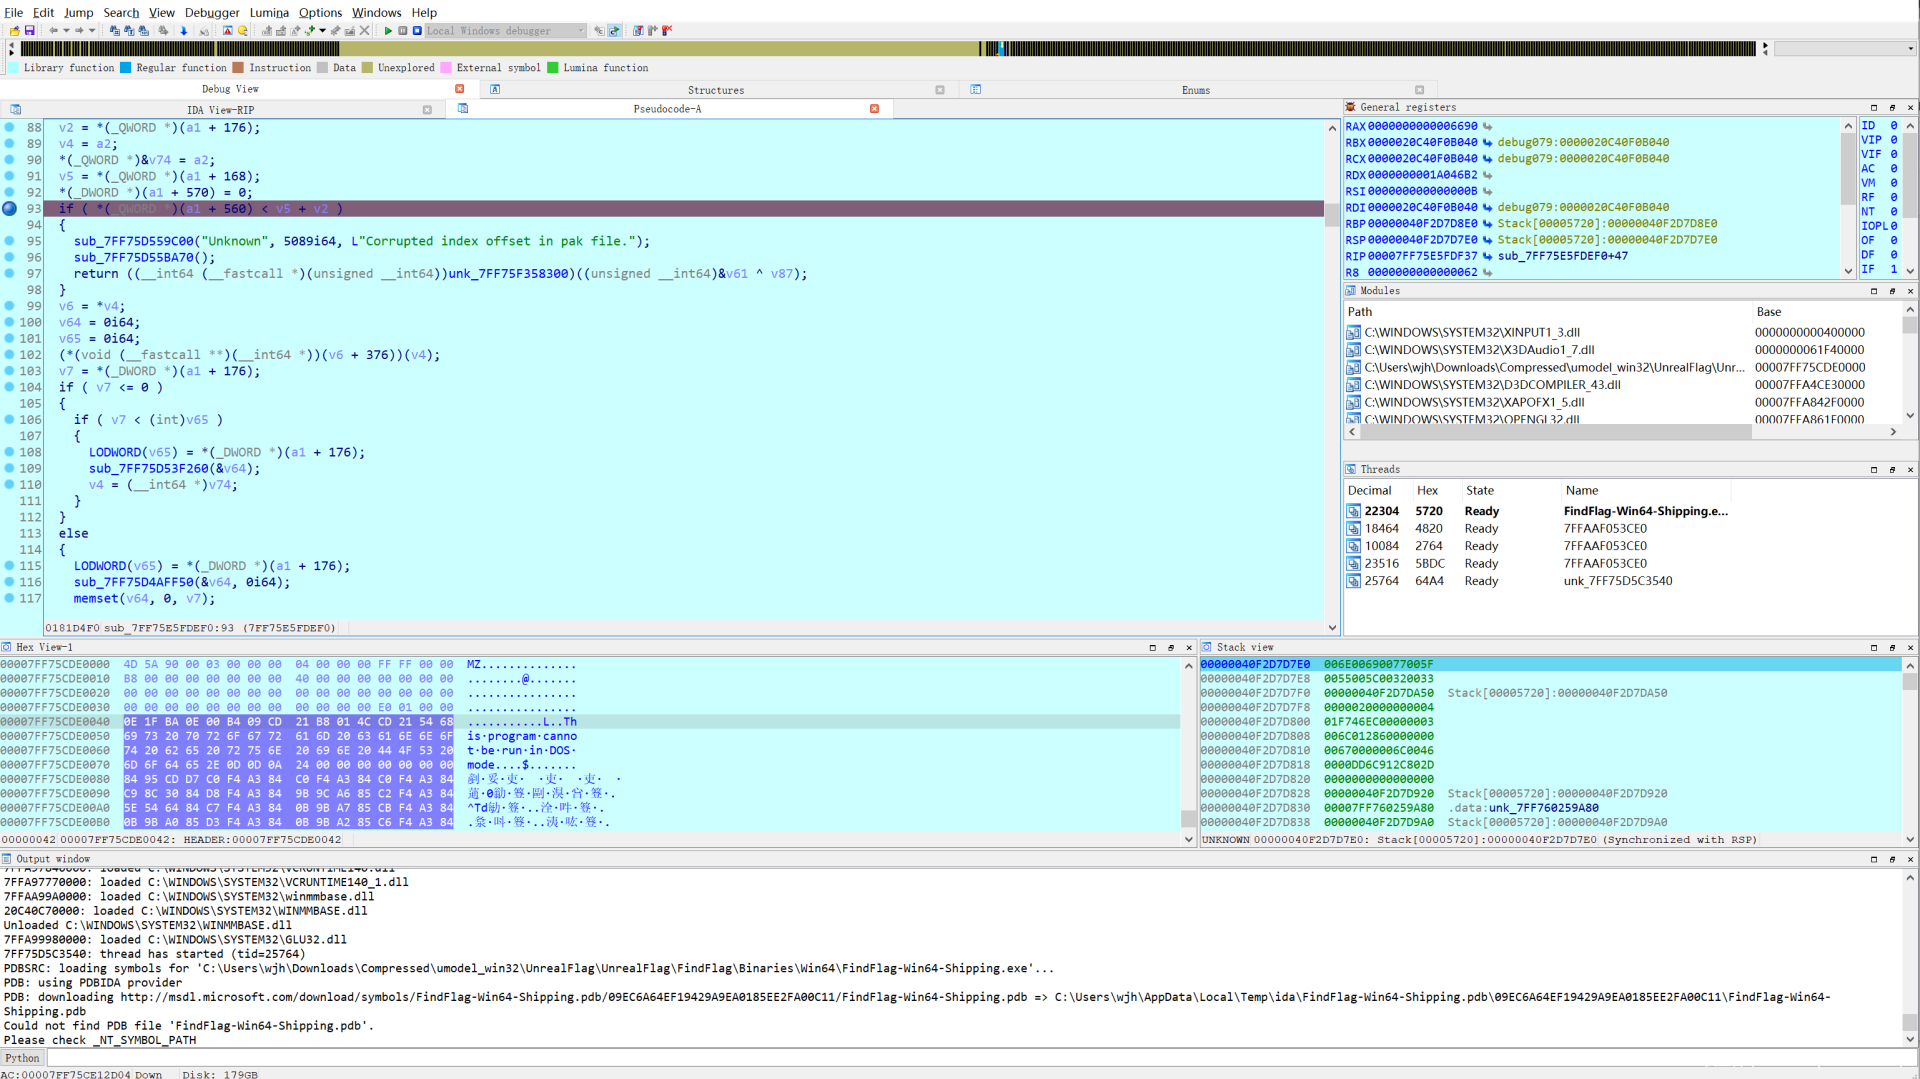This screenshot has width=1920, height=1079.
Task: Click the RBX register jump arrow
Action: (1487, 143)
